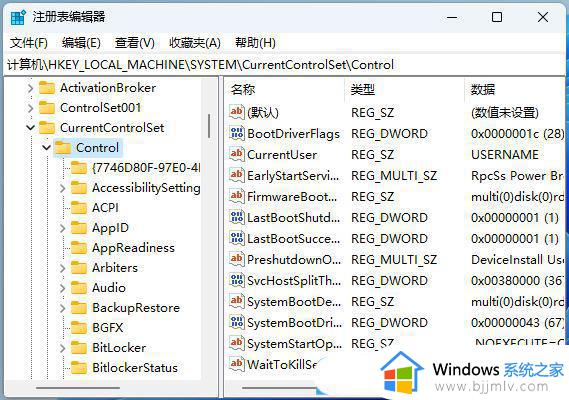Screen dimensions: 569x400
Task: Select the AppReadiness folder icon
Action: pos(79,248)
